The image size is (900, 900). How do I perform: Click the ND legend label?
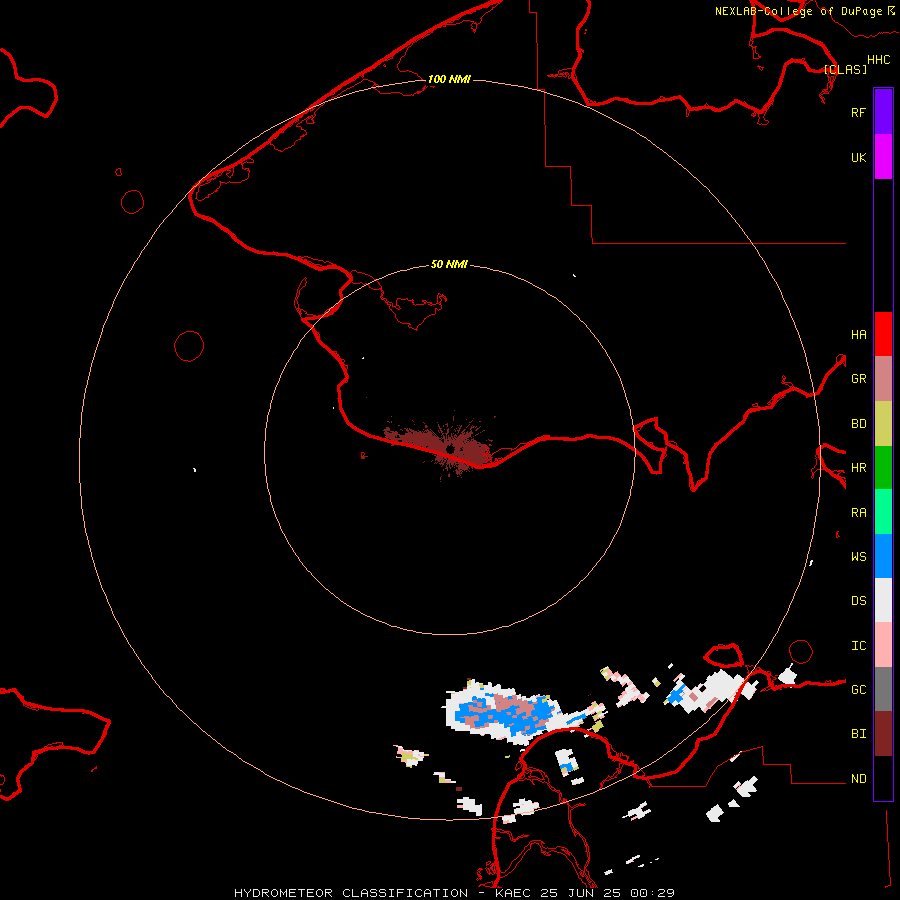pos(858,779)
